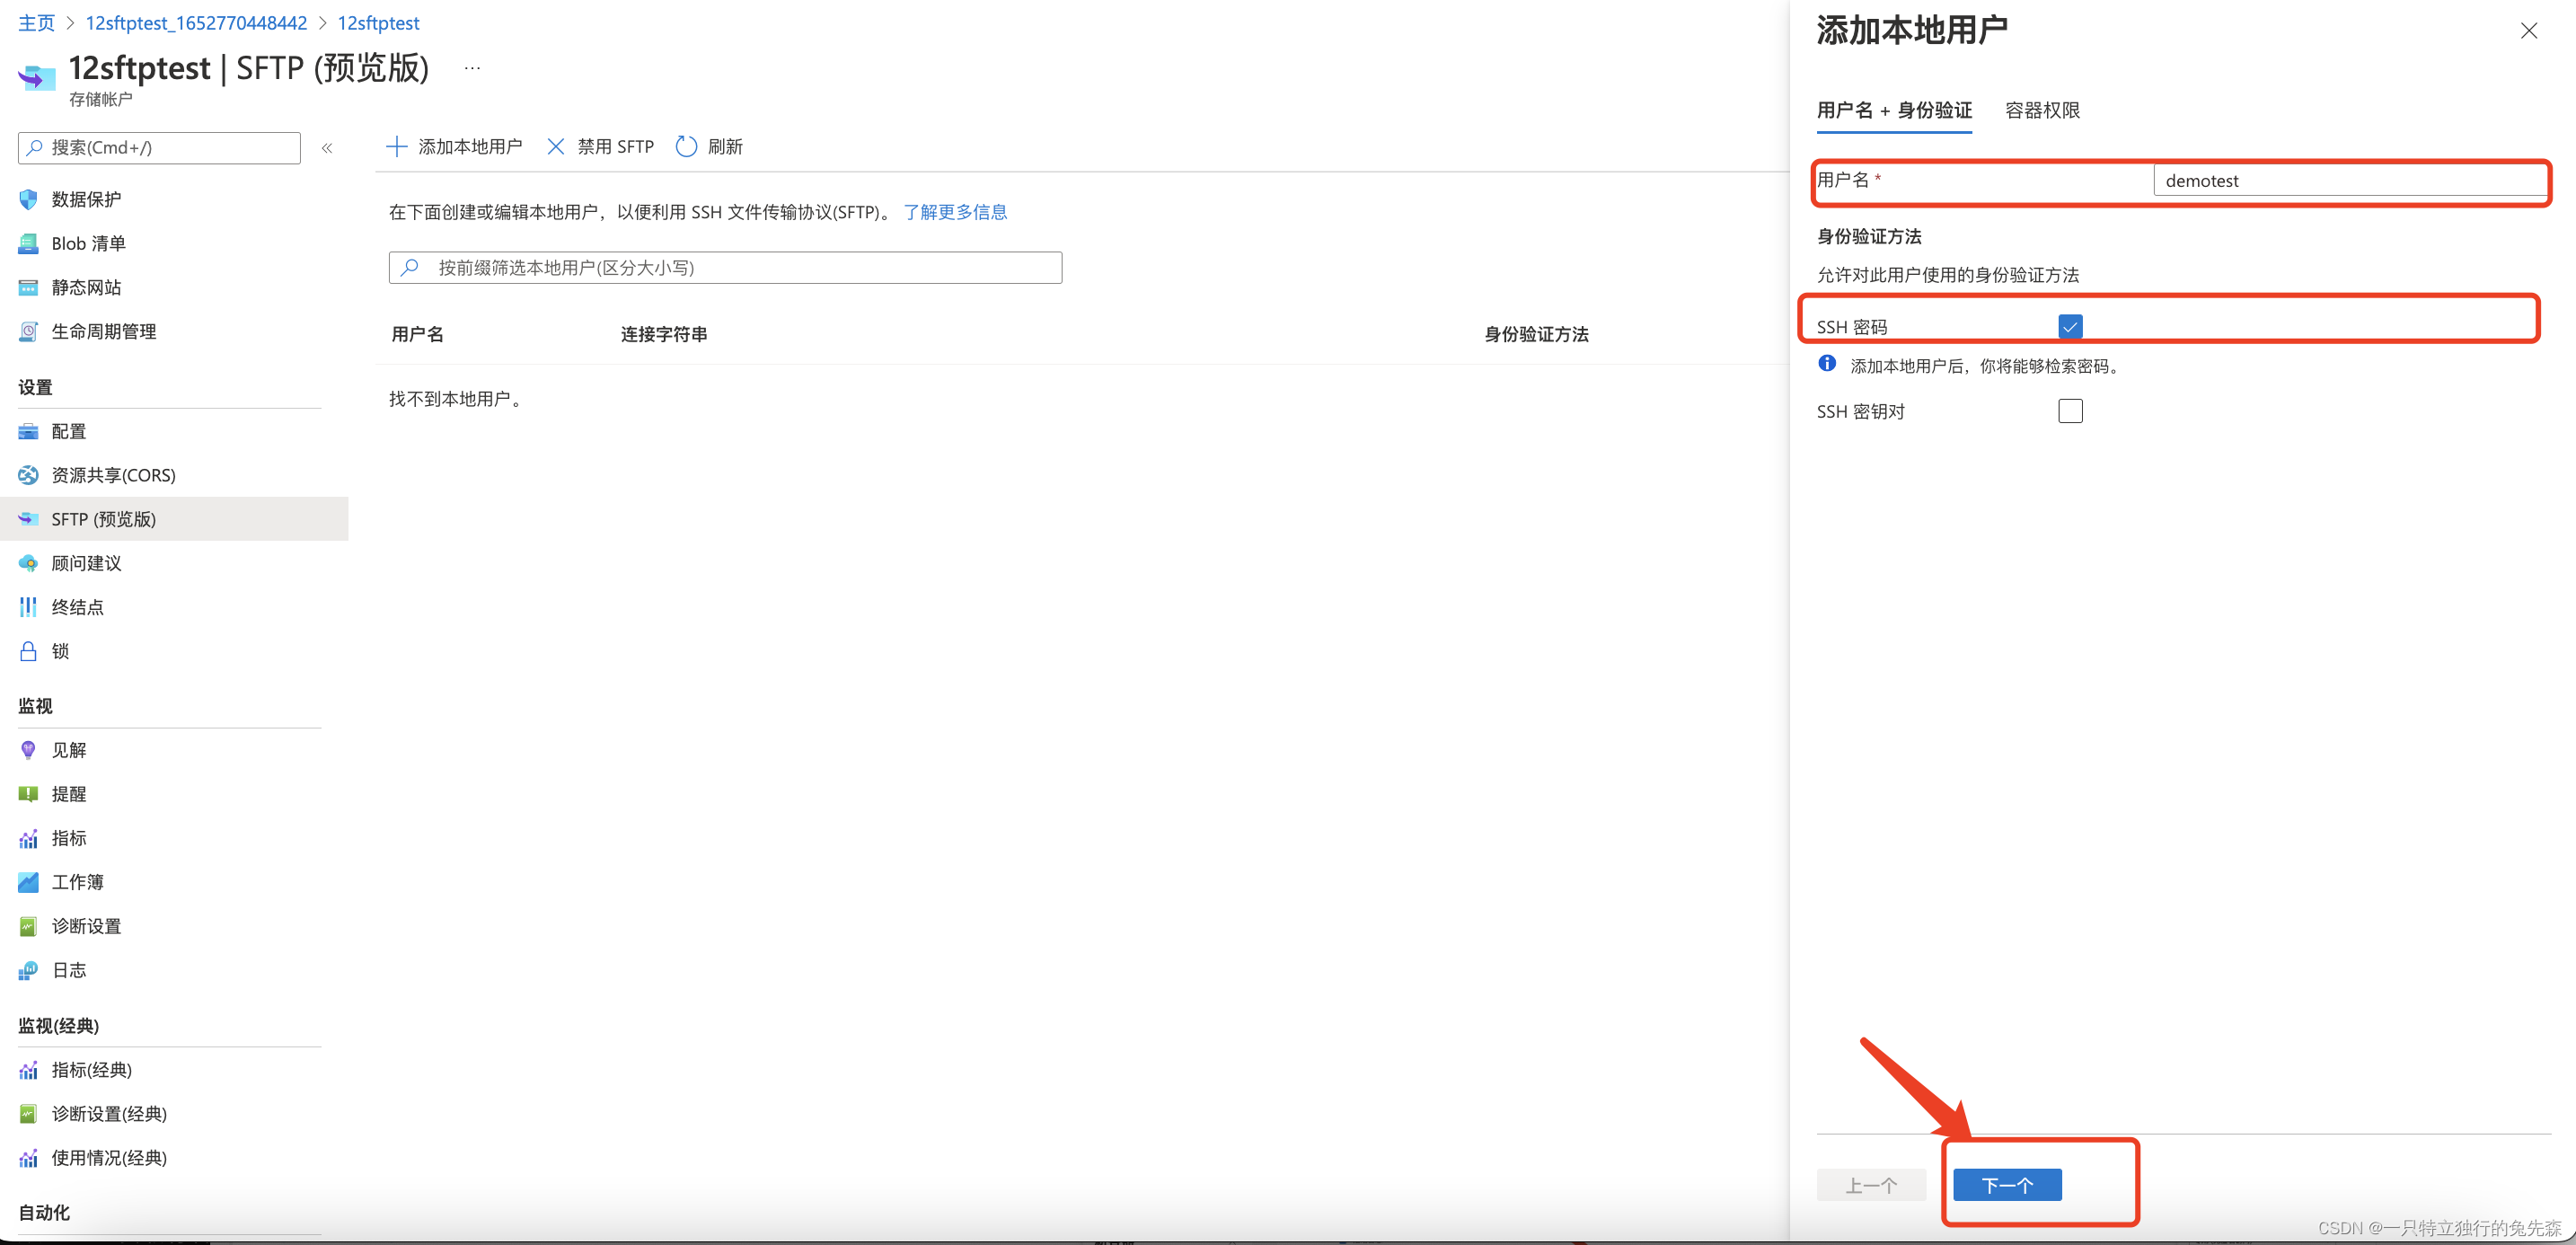The width and height of the screenshot is (2576, 1245).
Task: Uncheck the SSH 密码 checkbox
Action: click(2070, 326)
